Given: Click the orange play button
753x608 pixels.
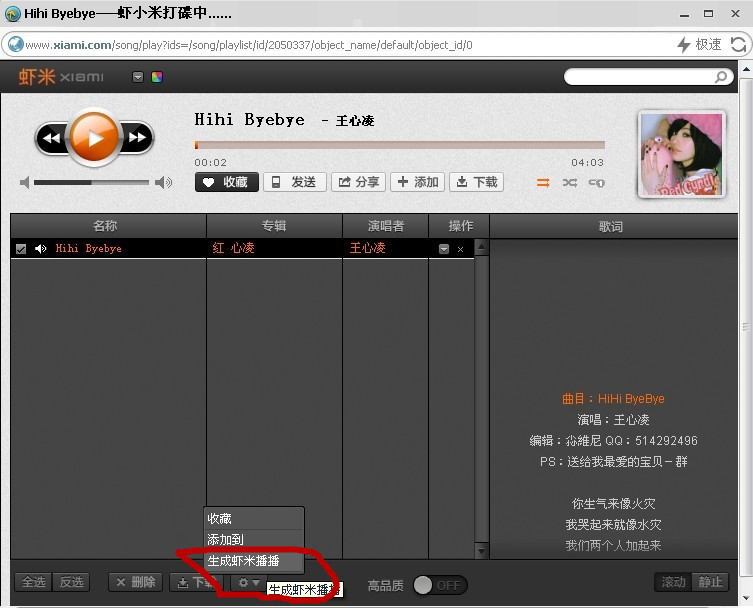Looking at the screenshot, I should [94, 138].
